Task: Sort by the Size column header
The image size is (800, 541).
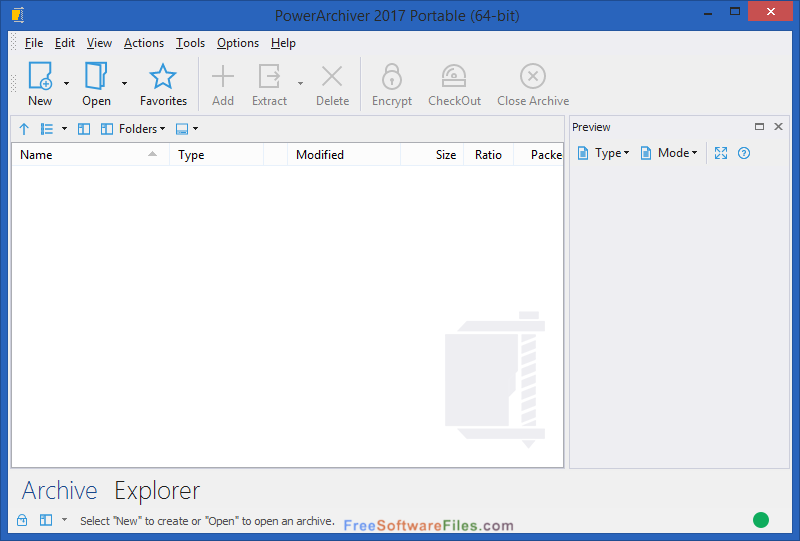Action: [x=432, y=155]
